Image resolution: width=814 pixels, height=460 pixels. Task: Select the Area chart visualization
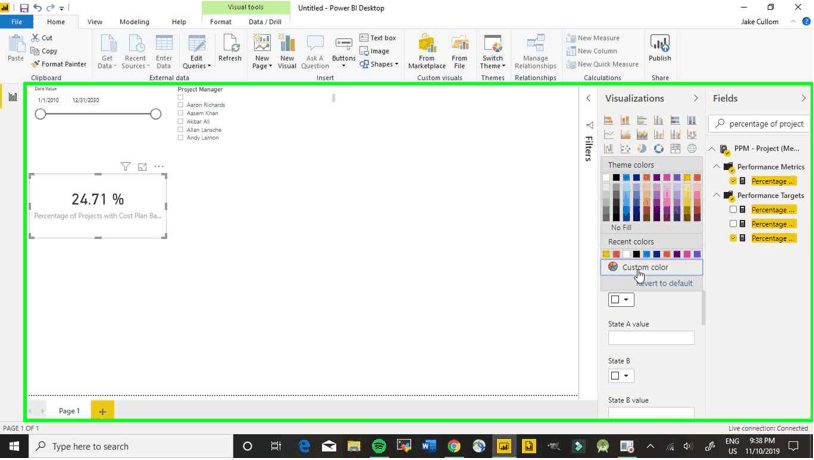(x=625, y=135)
